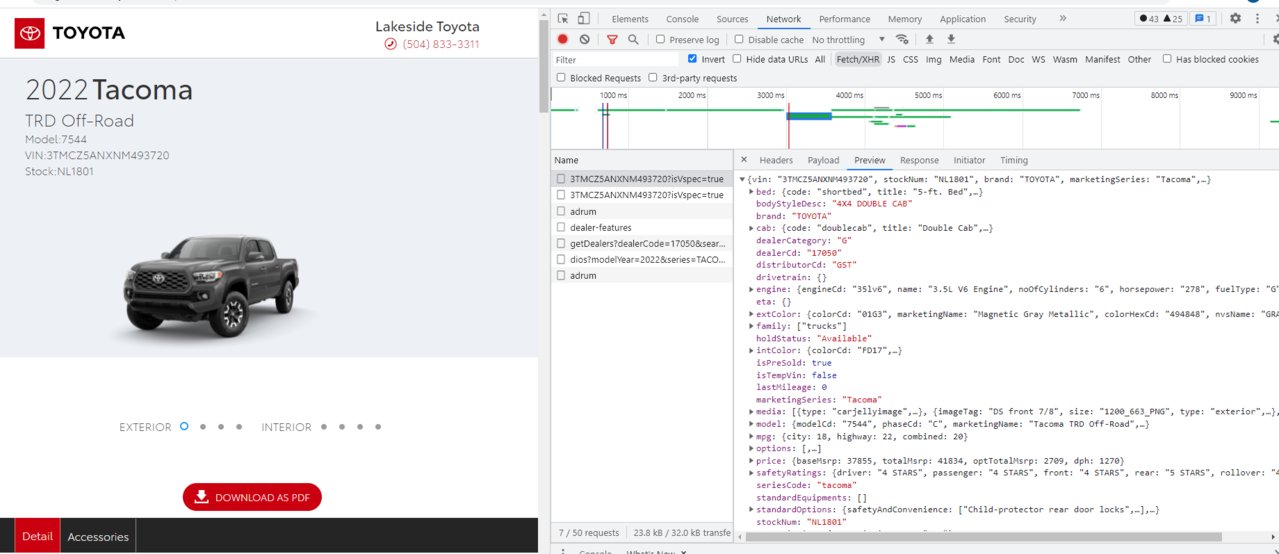Select the All request type filter
Screen dimensions: 1279x554
(x=820, y=60)
